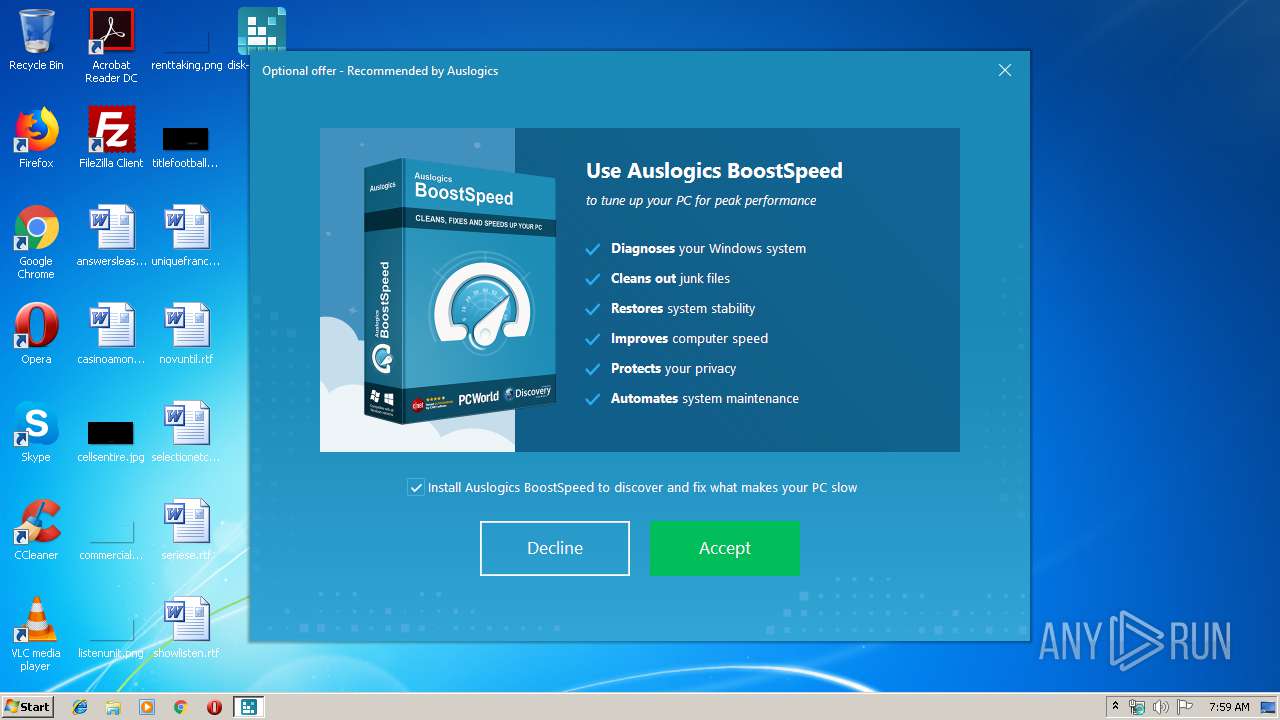
Task: Open network status tray icon
Action: pos(1137,707)
